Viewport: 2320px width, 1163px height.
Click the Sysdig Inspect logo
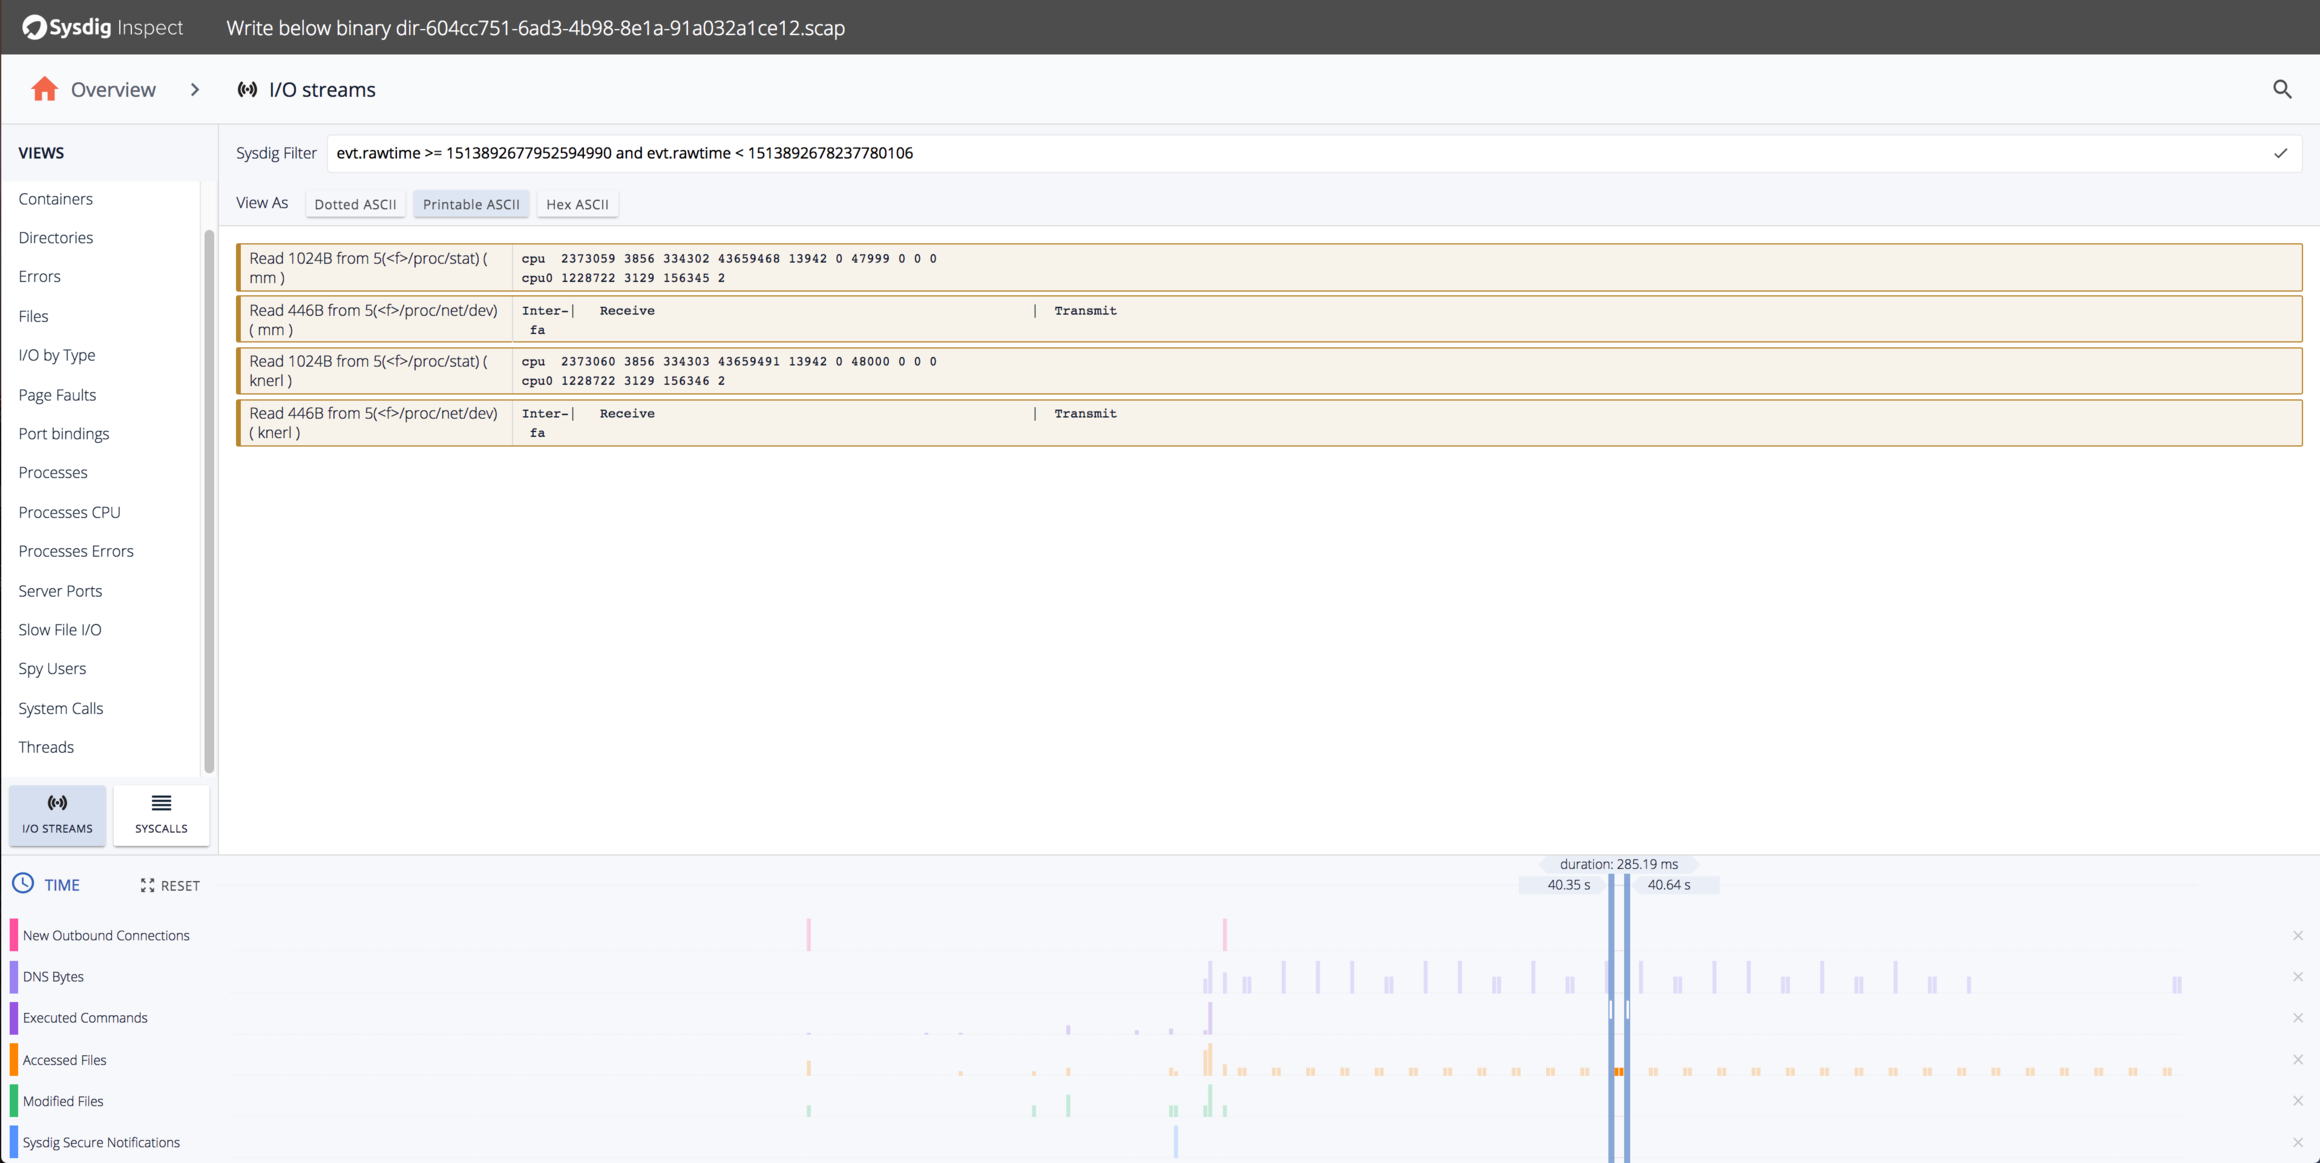[103, 27]
